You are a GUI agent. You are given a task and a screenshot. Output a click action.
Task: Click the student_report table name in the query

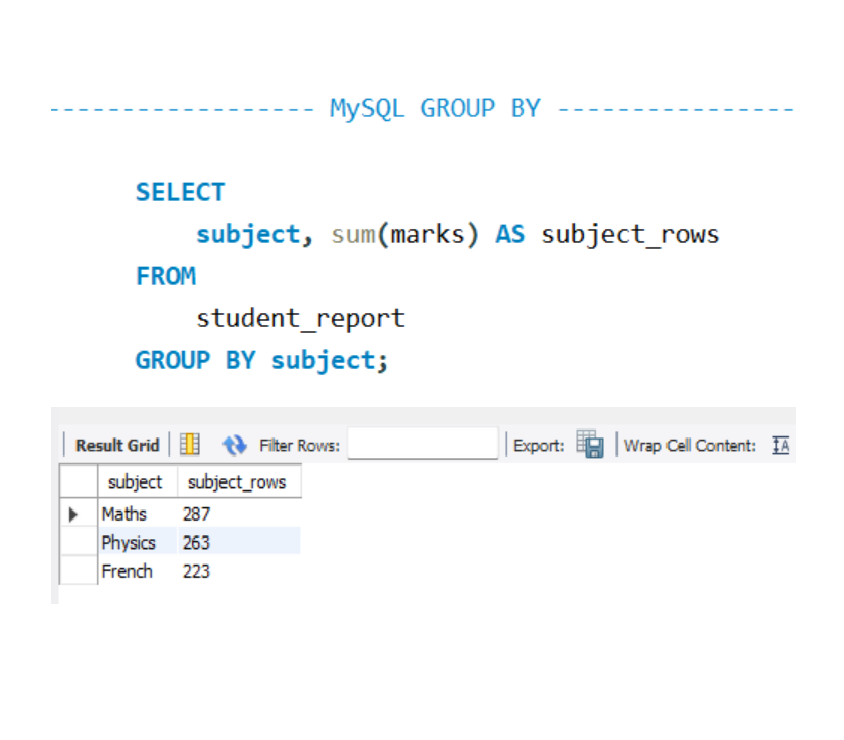[300, 318]
